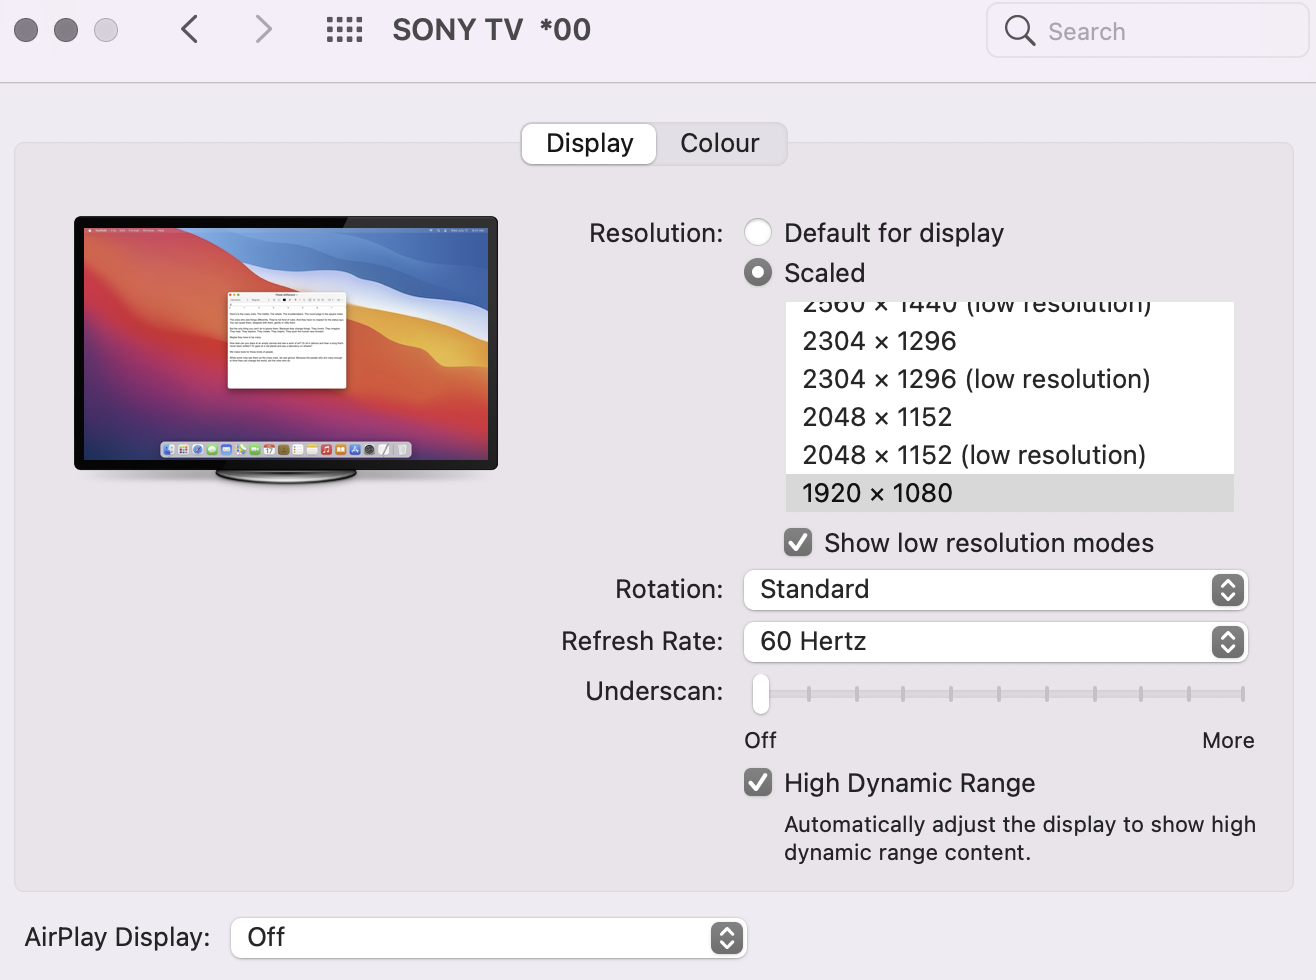Switch to the Colour tab
The image size is (1316, 980).
[x=720, y=143]
